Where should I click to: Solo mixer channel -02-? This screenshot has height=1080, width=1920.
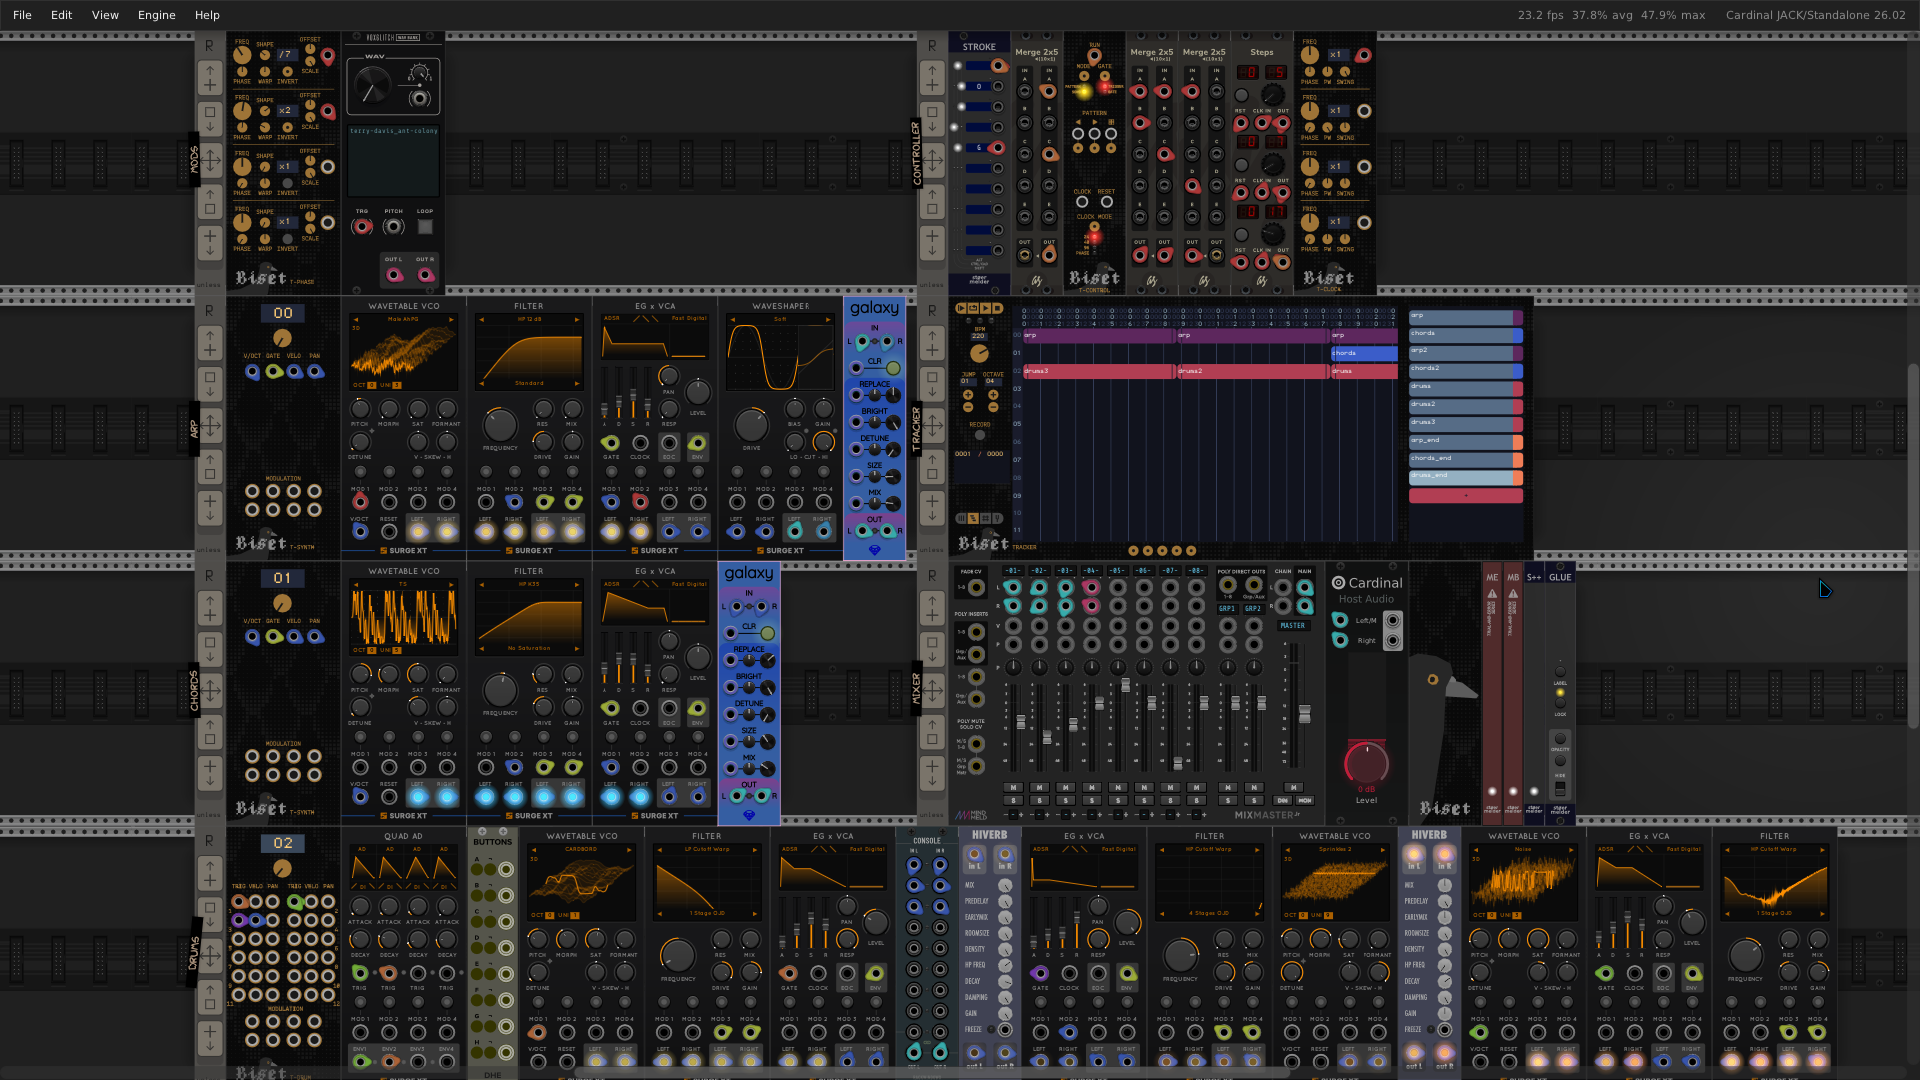tap(1039, 800)
